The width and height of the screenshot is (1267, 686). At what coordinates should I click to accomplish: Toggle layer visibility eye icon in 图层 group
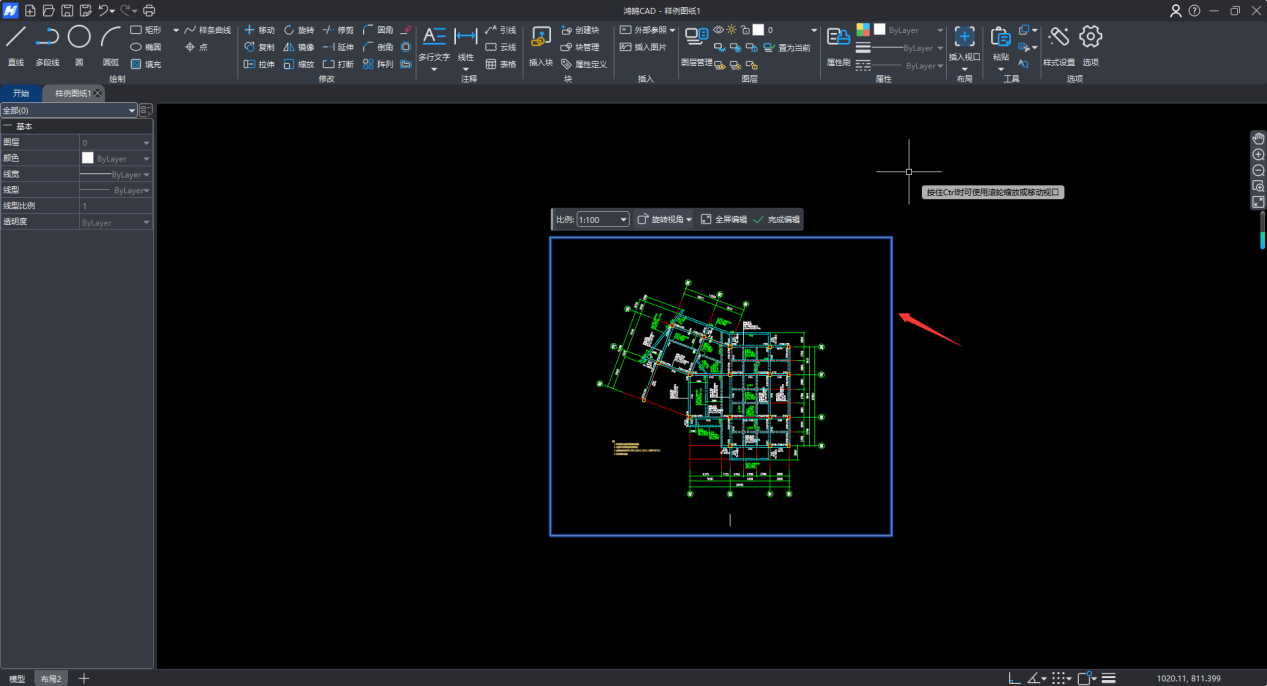(x=718, y=30)
